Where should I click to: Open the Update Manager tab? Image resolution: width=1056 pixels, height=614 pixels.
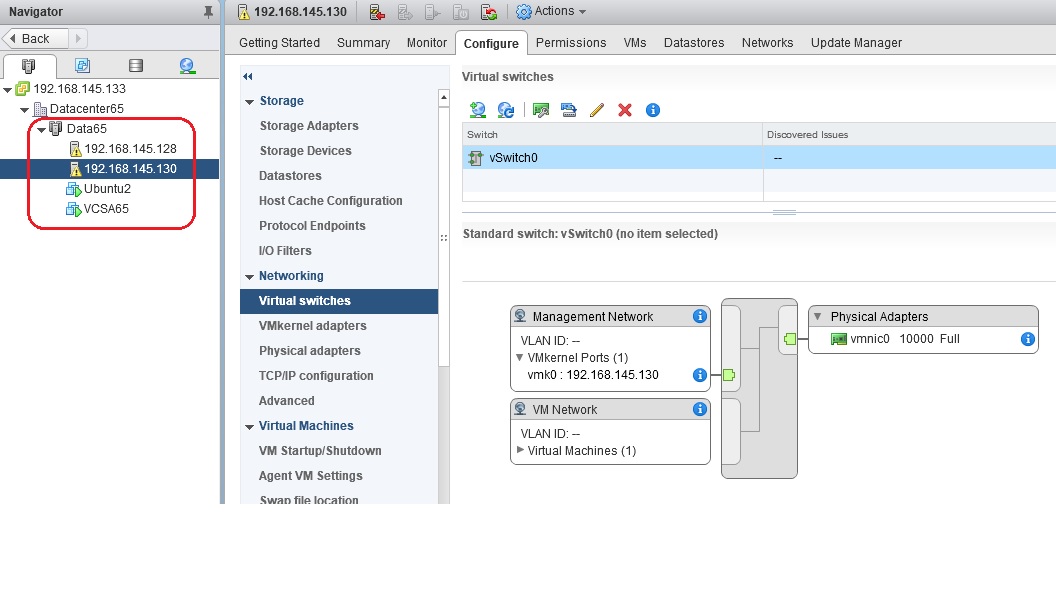point(856,43)
